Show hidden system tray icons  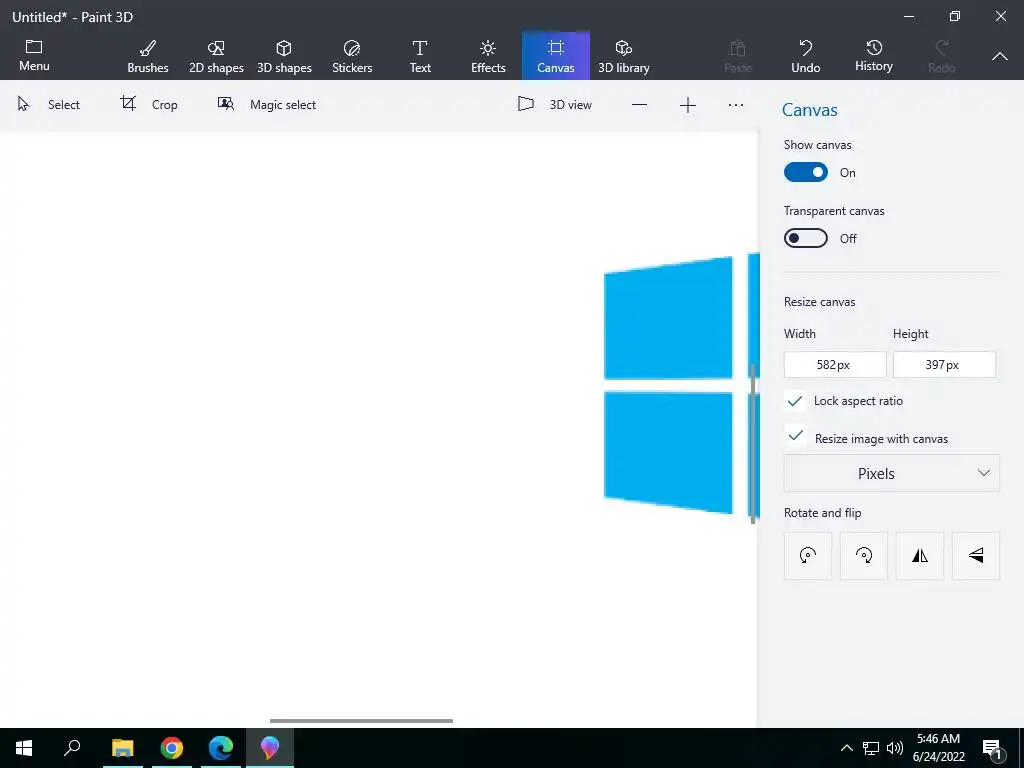click(x=846, y=748)
